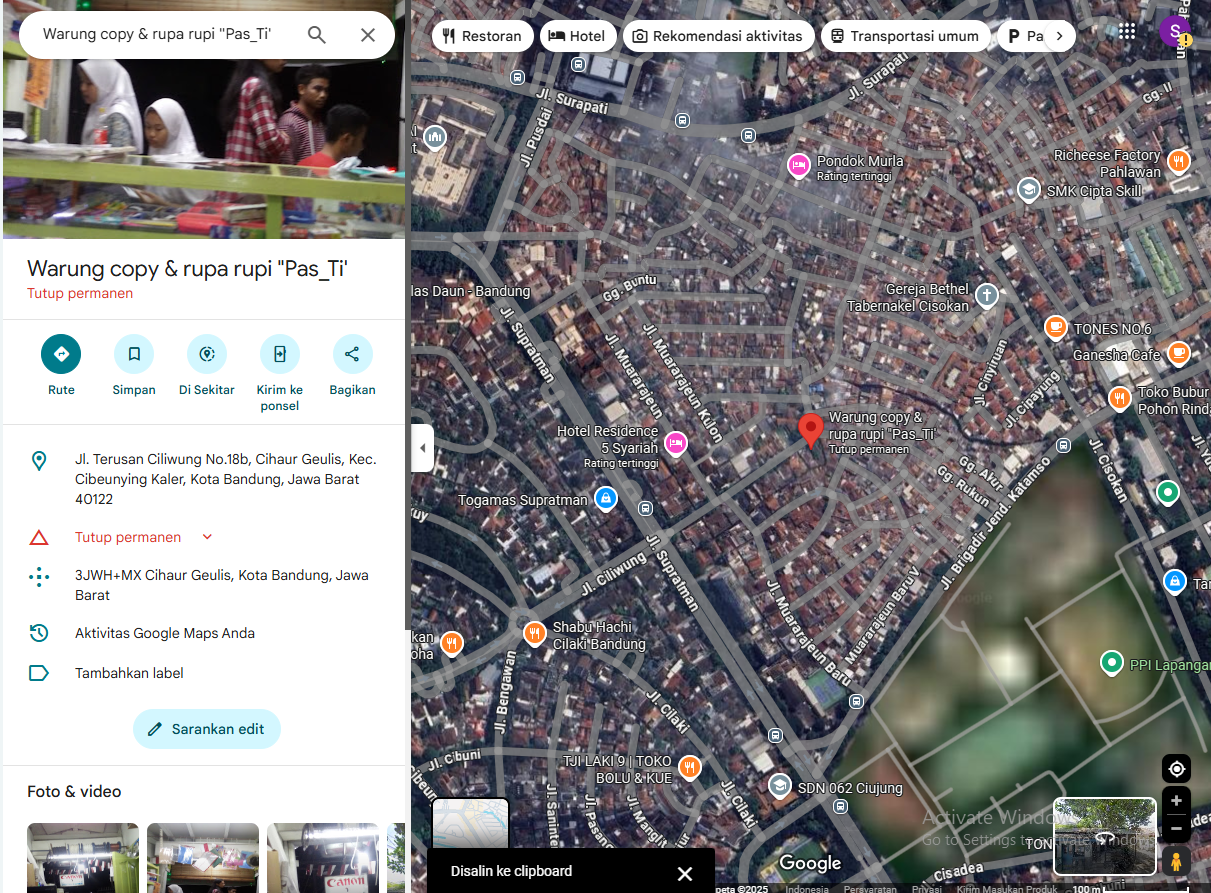Open Aktivitas Google Maps Anda
1211x893 pixels.
203,633
